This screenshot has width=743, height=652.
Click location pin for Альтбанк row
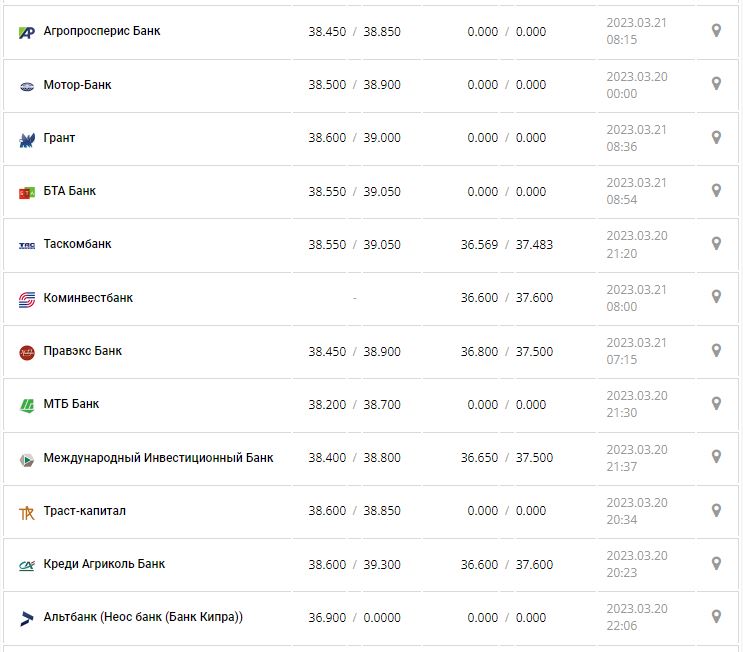716,616
